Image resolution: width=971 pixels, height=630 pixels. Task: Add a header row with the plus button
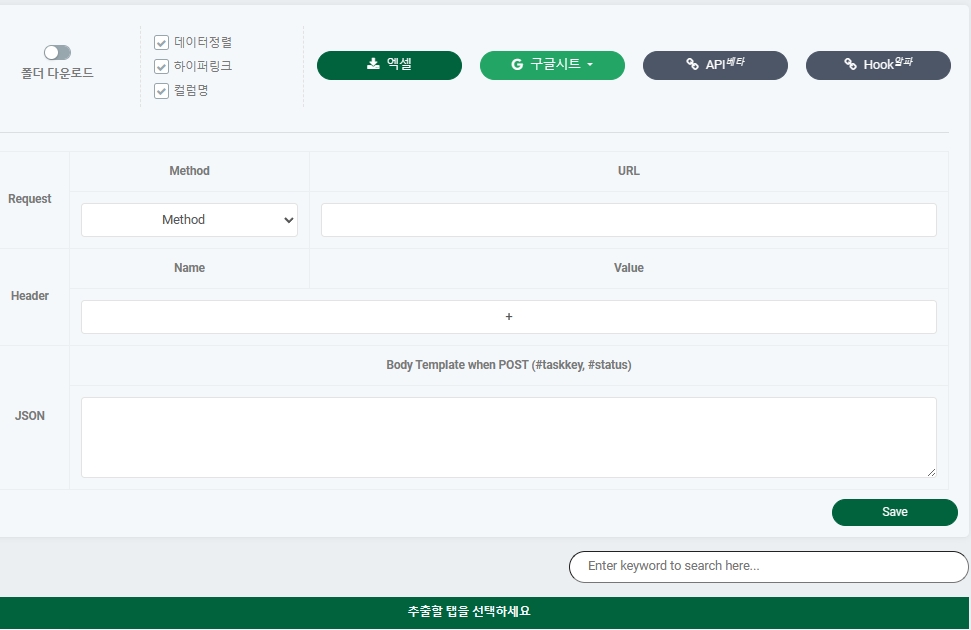[508, 317]
